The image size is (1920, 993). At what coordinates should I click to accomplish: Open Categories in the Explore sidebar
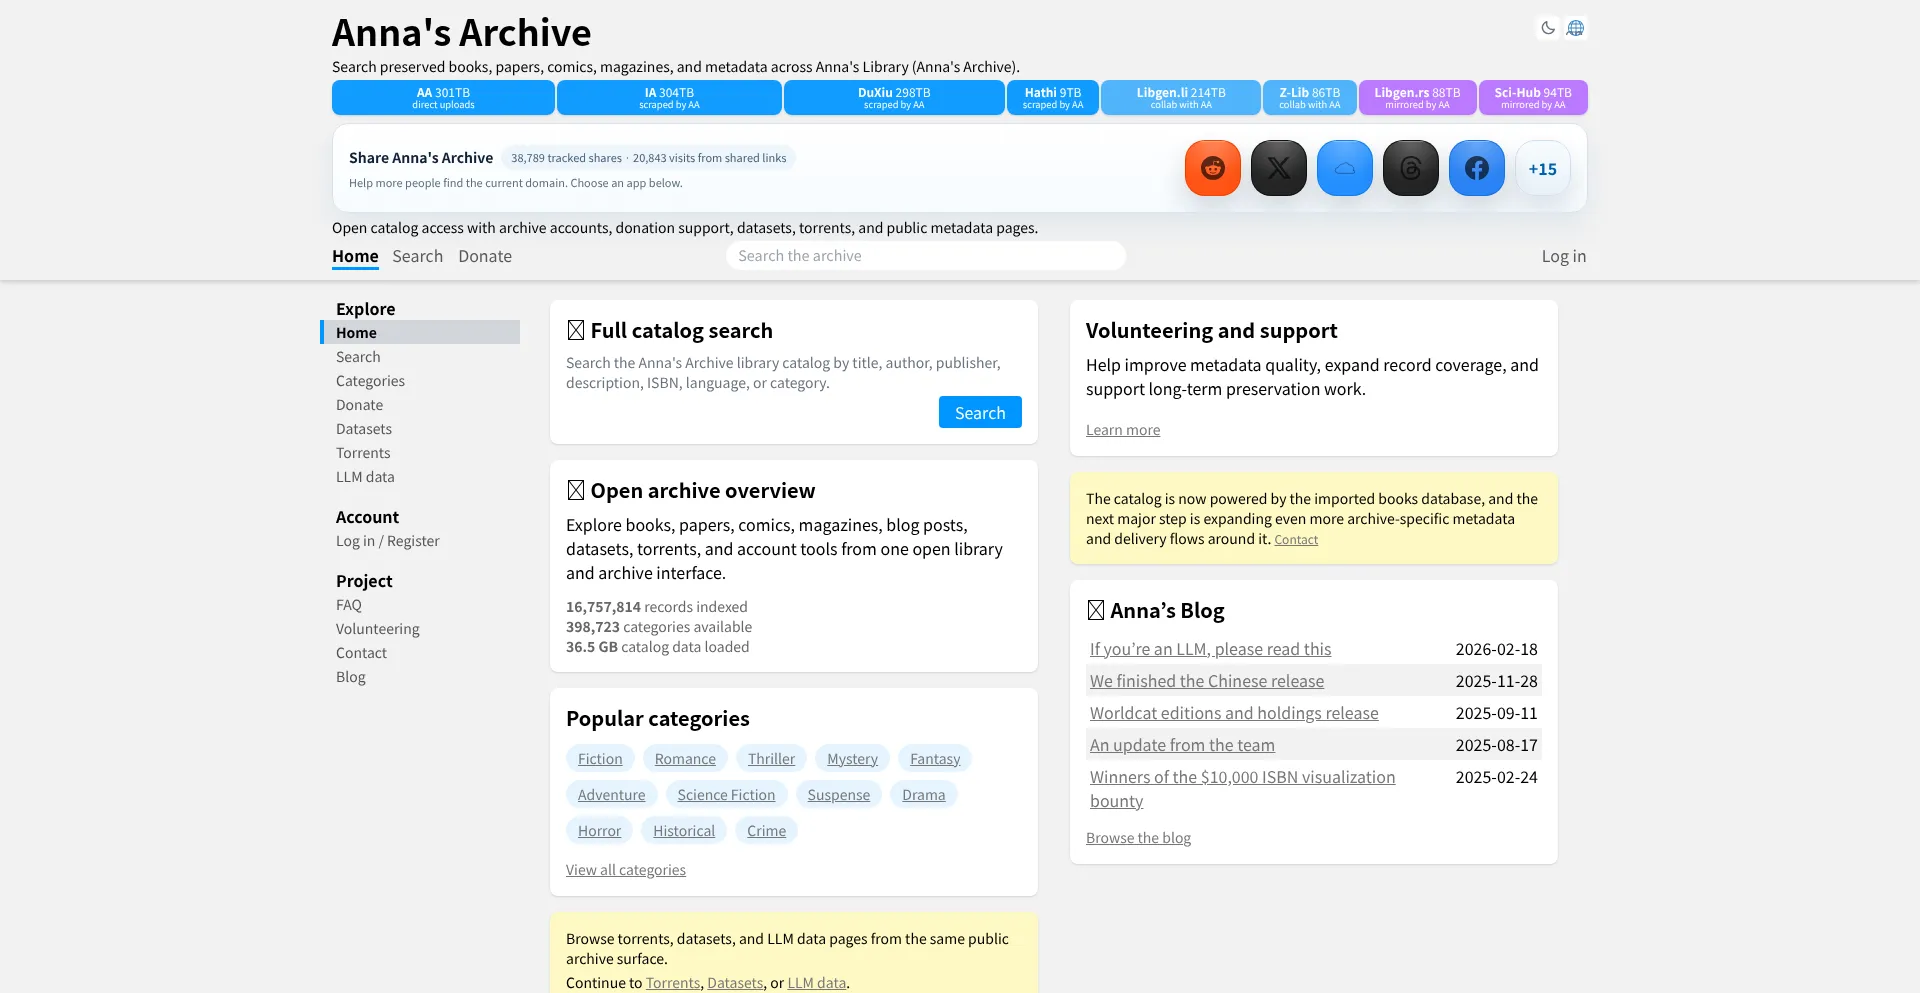(x=370, y=381)
